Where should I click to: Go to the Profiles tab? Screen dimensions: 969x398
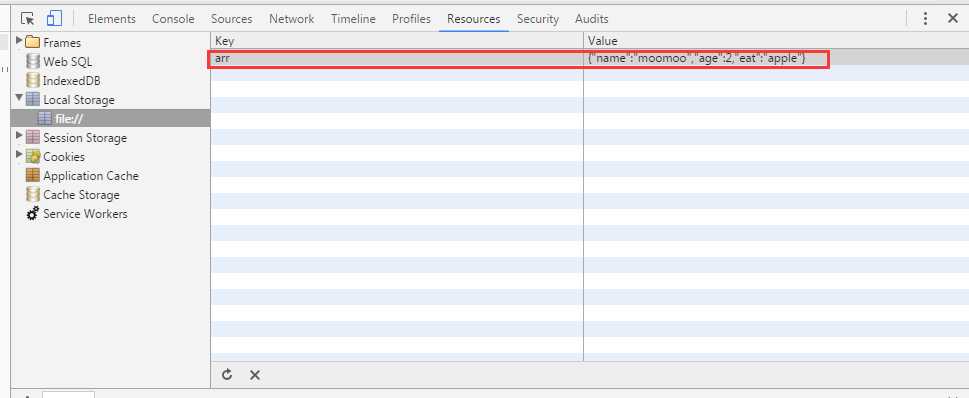click(x=412, y=19)
